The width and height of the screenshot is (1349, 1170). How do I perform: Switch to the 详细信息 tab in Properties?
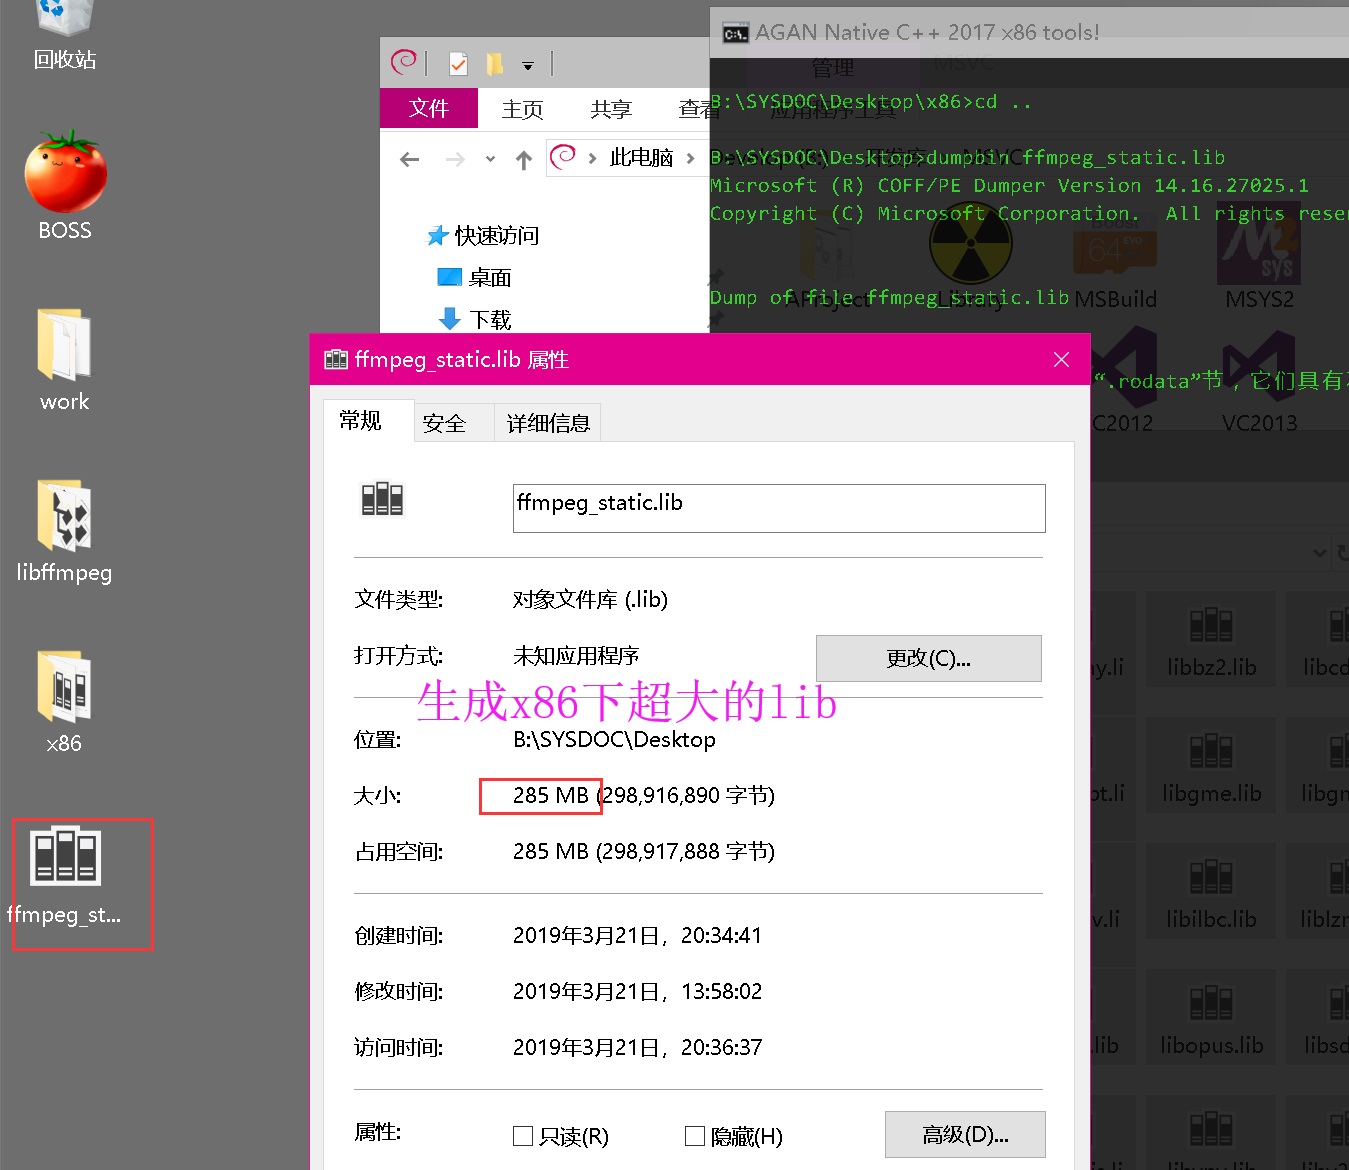546,421
